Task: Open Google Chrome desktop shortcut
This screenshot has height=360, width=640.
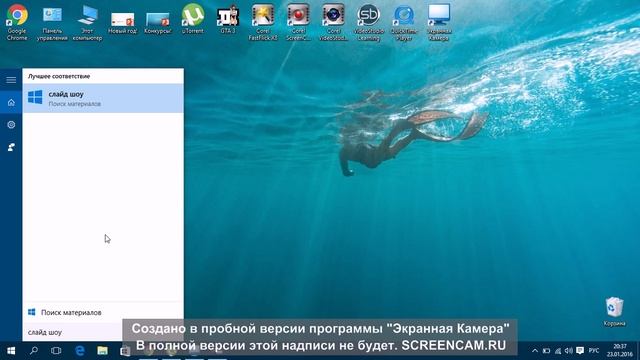Action: coord(17,22)
